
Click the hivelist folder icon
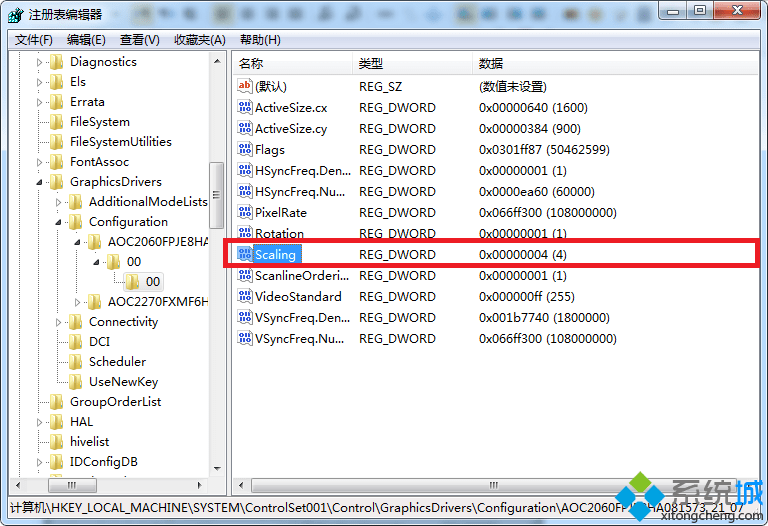pos(57,442)
